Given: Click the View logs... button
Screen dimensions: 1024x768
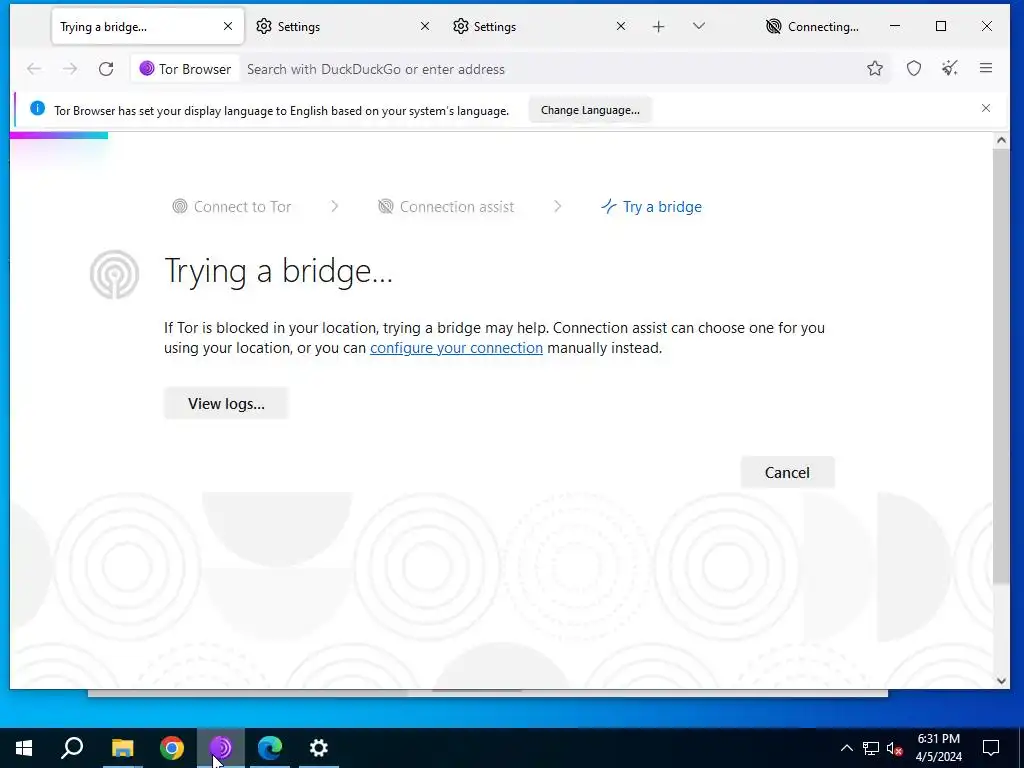Looking at the screenshot, I should (226, 404).
